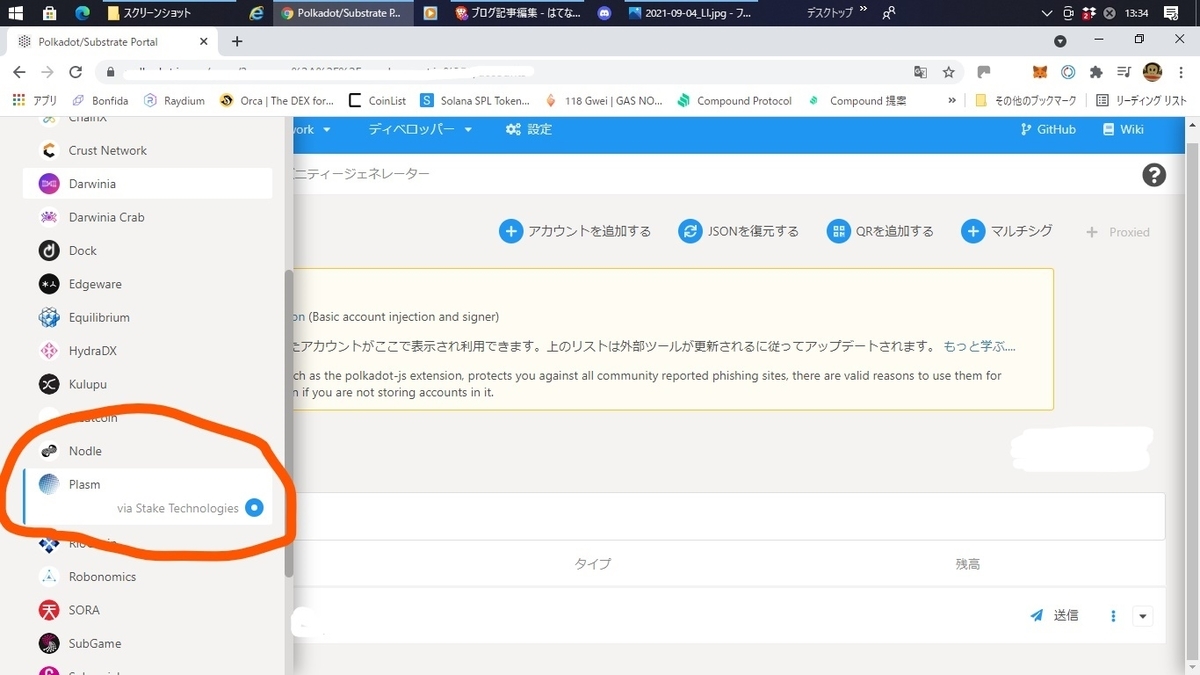Open the リーディング リスト reading list
1200x675 pixels.
[1141, 100]
